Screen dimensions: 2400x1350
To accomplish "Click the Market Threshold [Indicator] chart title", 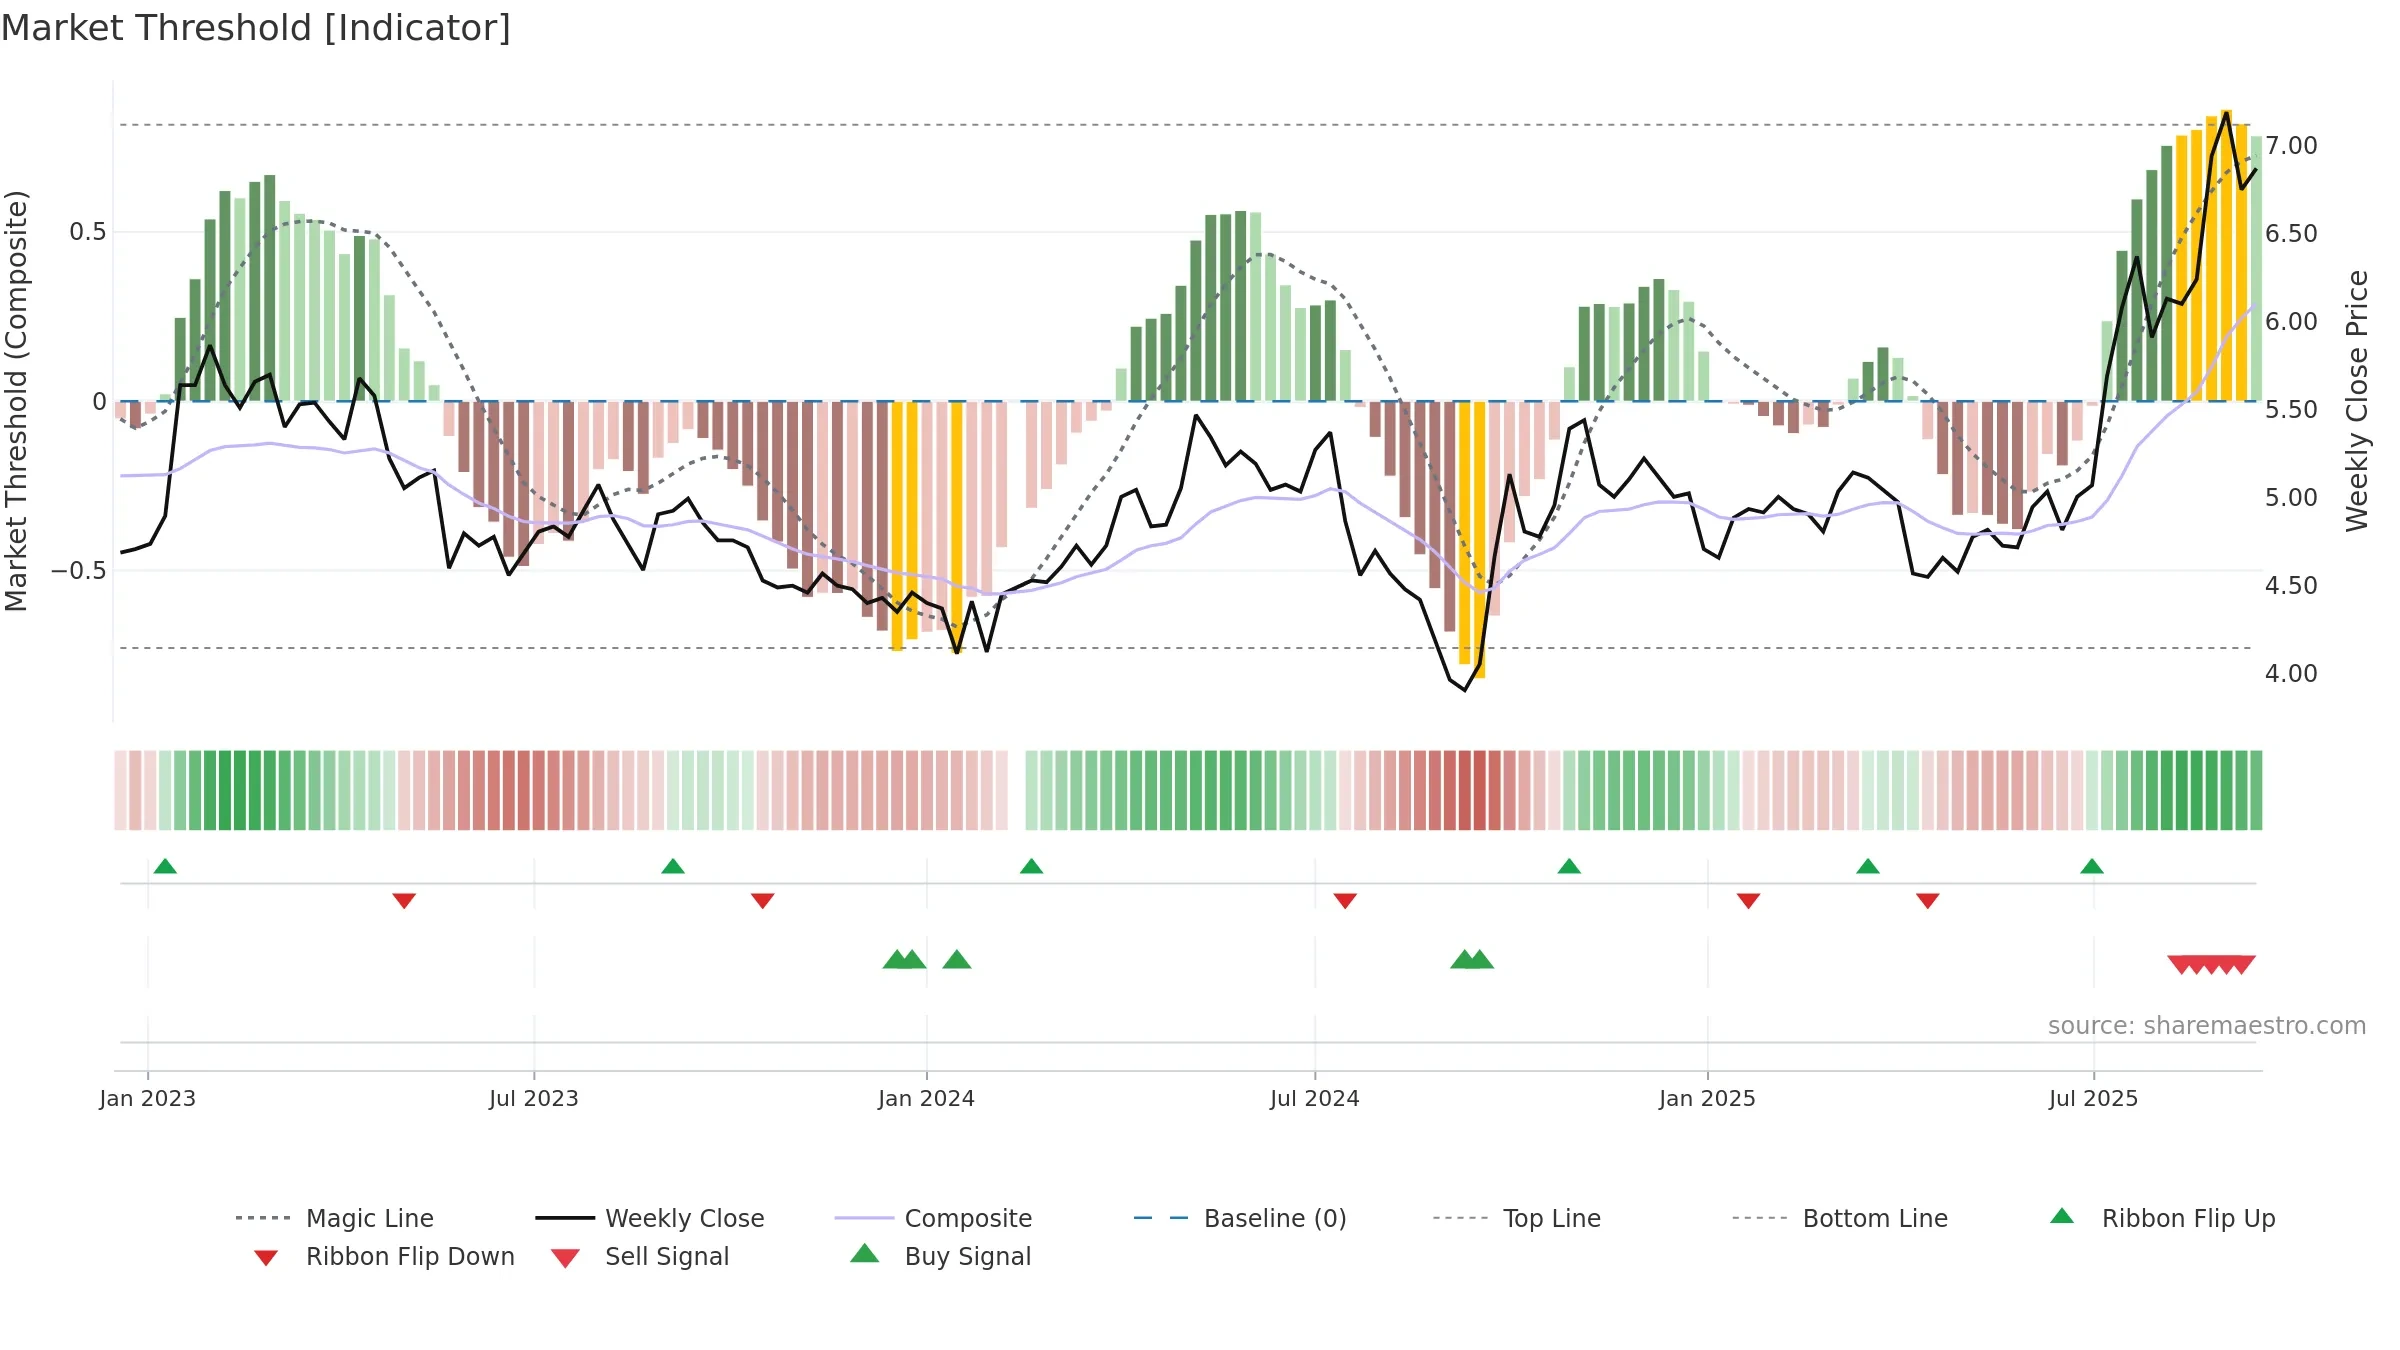I will point(256,28).
